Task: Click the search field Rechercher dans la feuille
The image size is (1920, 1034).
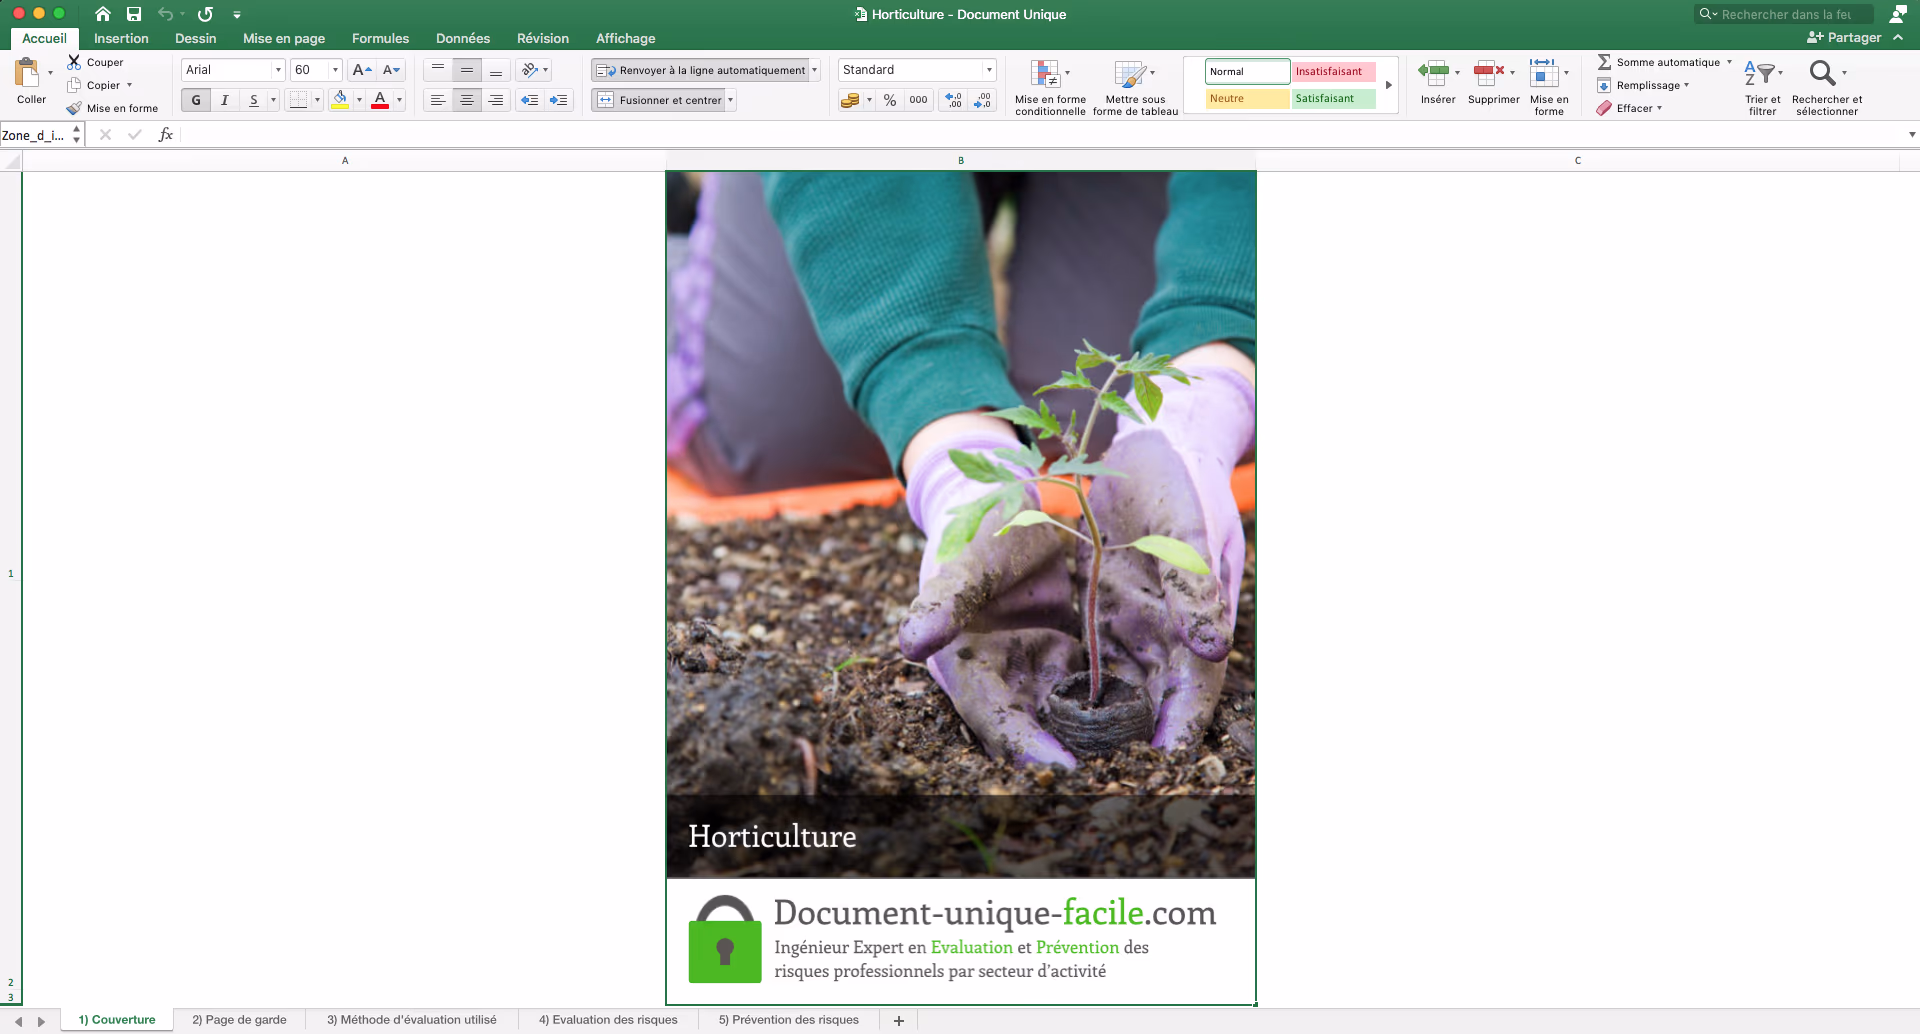Action: point(1783,14)
